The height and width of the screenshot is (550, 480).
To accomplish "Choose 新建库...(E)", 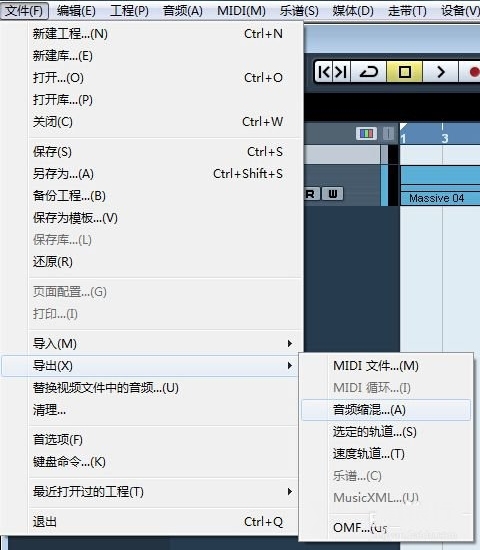I will [152, 56].
